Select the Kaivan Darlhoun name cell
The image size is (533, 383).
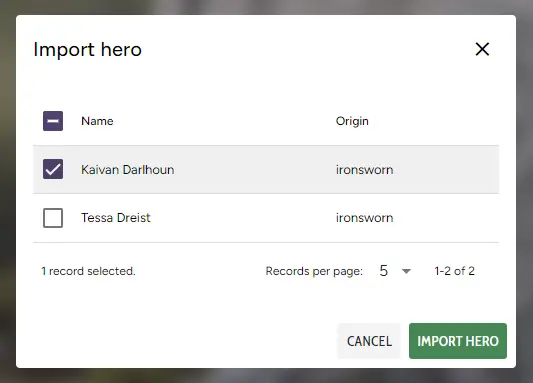(127, 170)
